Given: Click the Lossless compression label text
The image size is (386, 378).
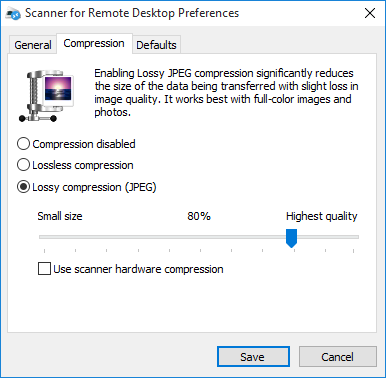Looking at the screenshot, I should tap(83, 165).
